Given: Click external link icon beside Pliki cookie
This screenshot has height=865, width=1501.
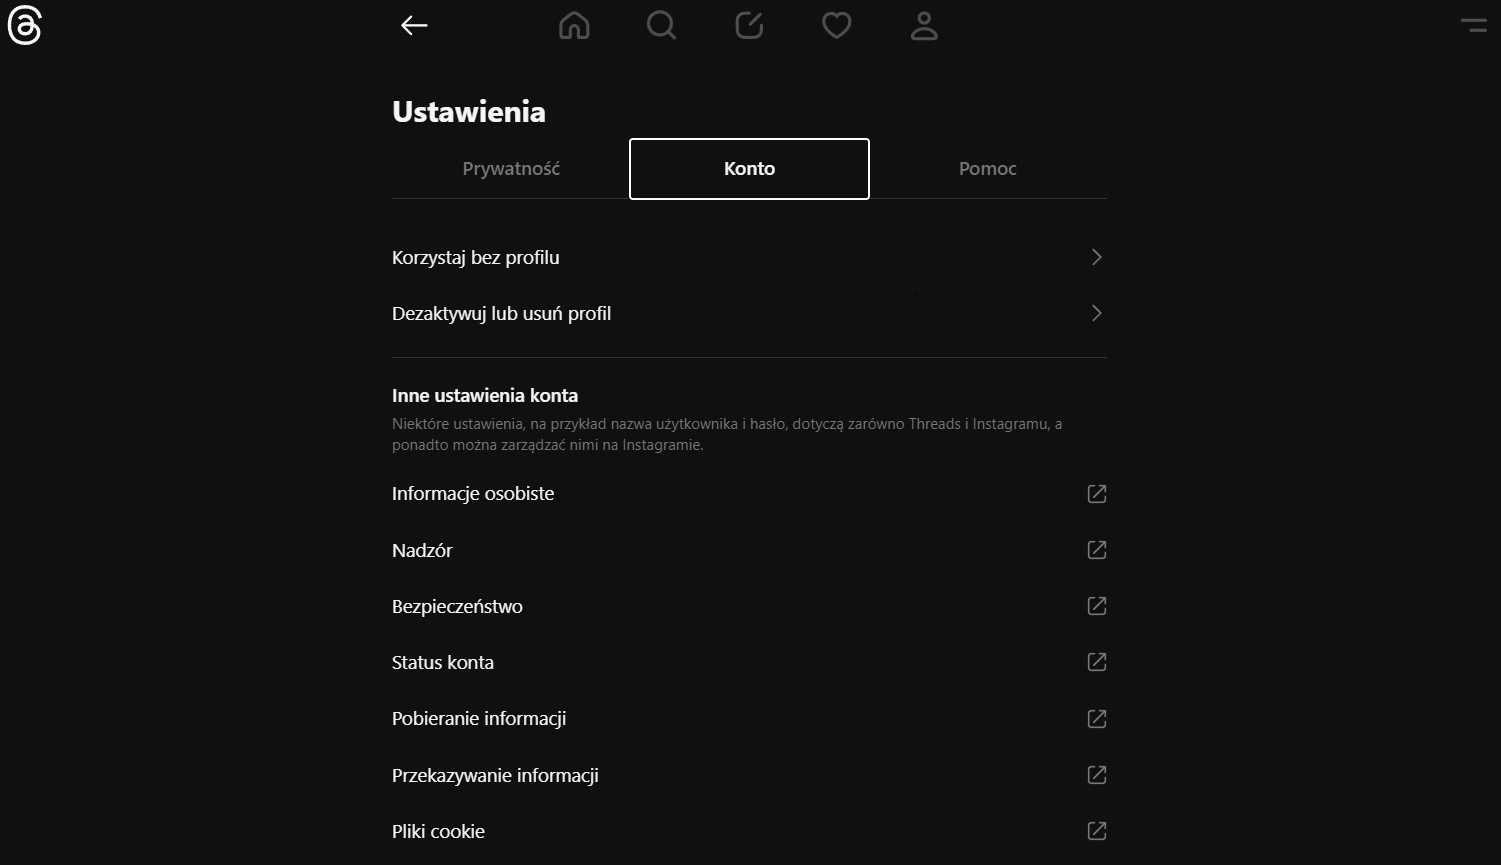Looking at the screenshot, I should coord(1097,831).
